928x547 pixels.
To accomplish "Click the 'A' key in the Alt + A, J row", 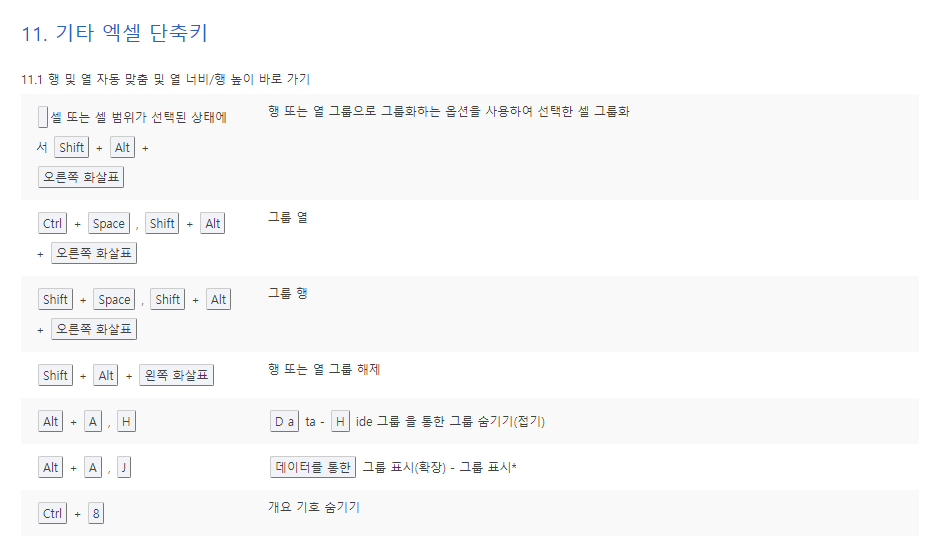I will [93, 467].
